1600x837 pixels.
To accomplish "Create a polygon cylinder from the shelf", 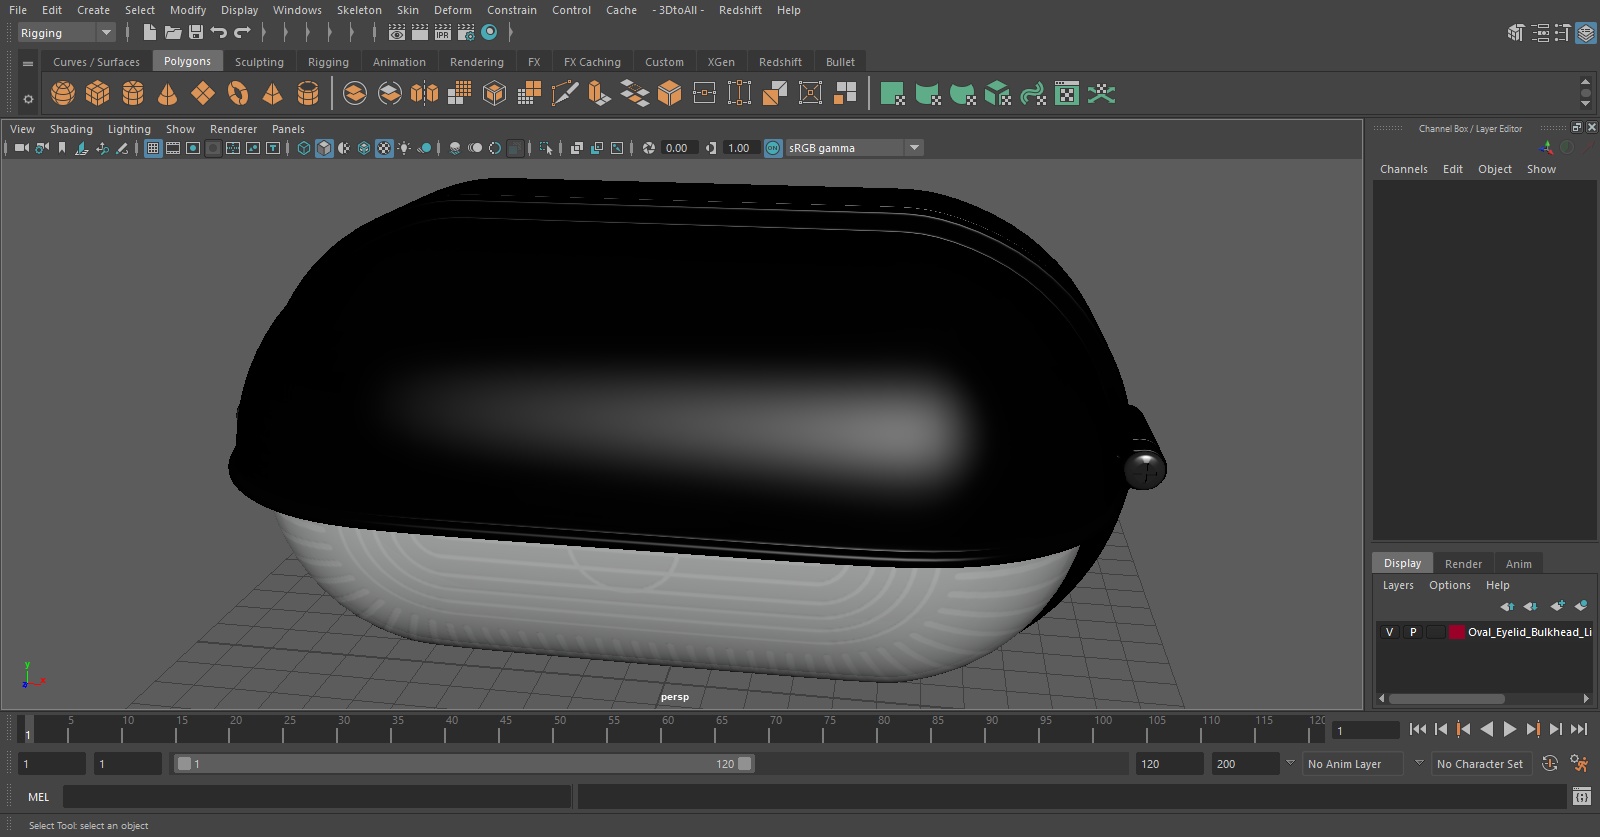I will click(133, 94).
